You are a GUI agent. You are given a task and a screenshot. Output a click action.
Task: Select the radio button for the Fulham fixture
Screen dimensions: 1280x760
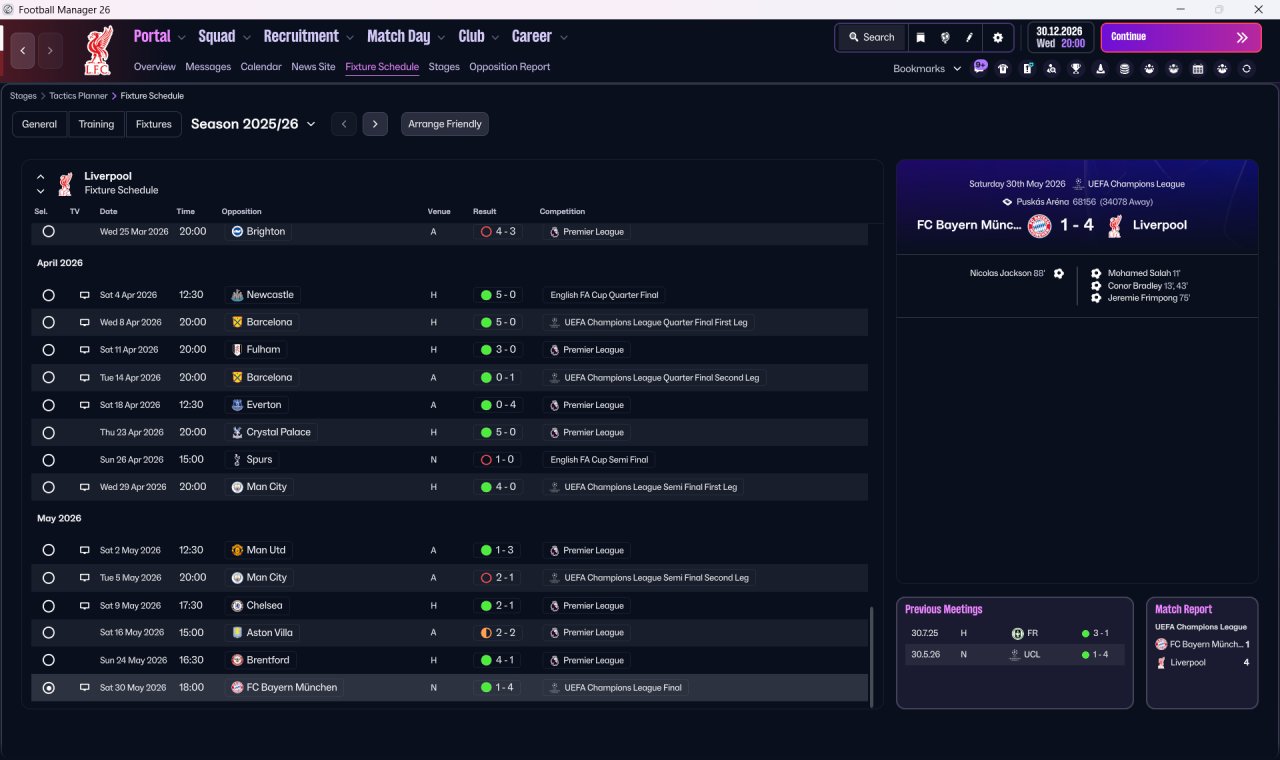point(48,350)
